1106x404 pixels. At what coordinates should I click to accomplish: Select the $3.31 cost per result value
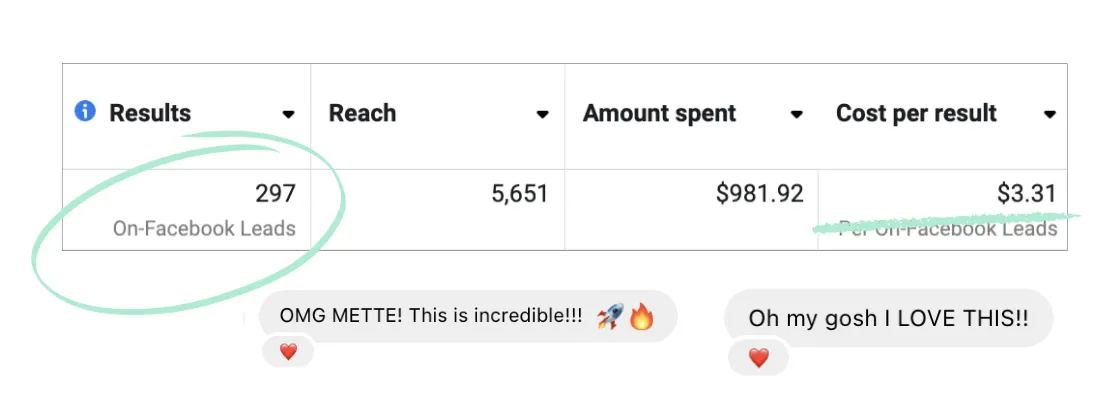click(1026, 193)
